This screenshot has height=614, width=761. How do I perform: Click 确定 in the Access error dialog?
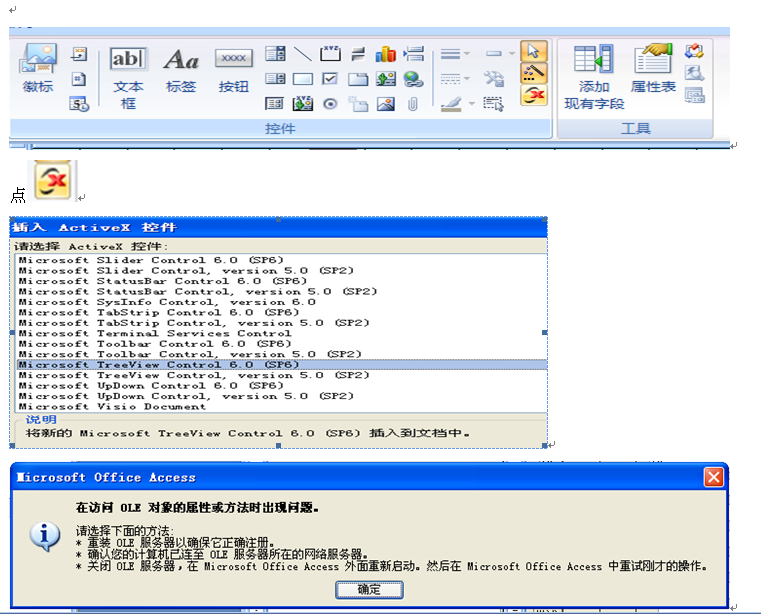pyautogui.click(x=369, y=590)
